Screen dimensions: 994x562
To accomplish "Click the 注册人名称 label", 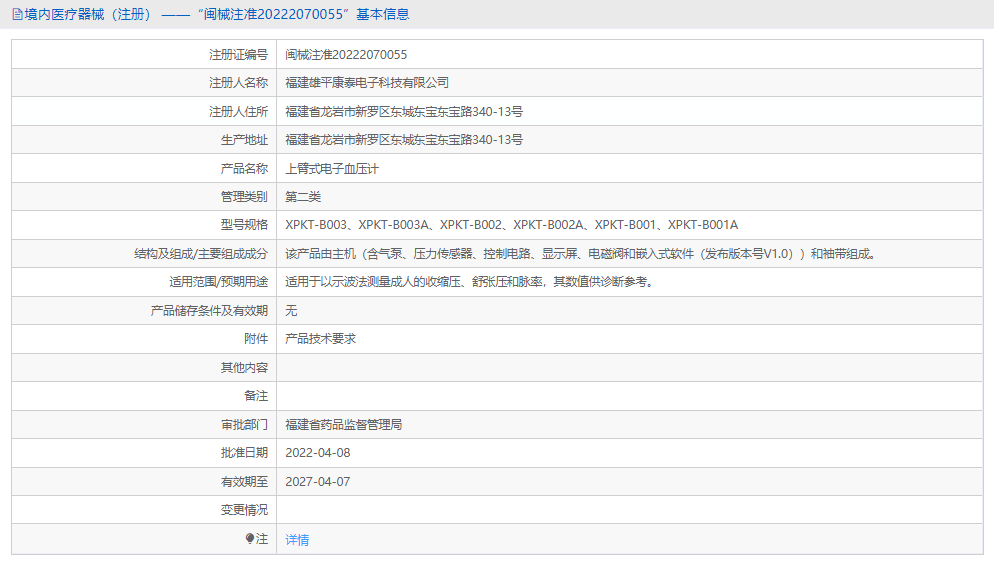I will (x=238, y=82).
